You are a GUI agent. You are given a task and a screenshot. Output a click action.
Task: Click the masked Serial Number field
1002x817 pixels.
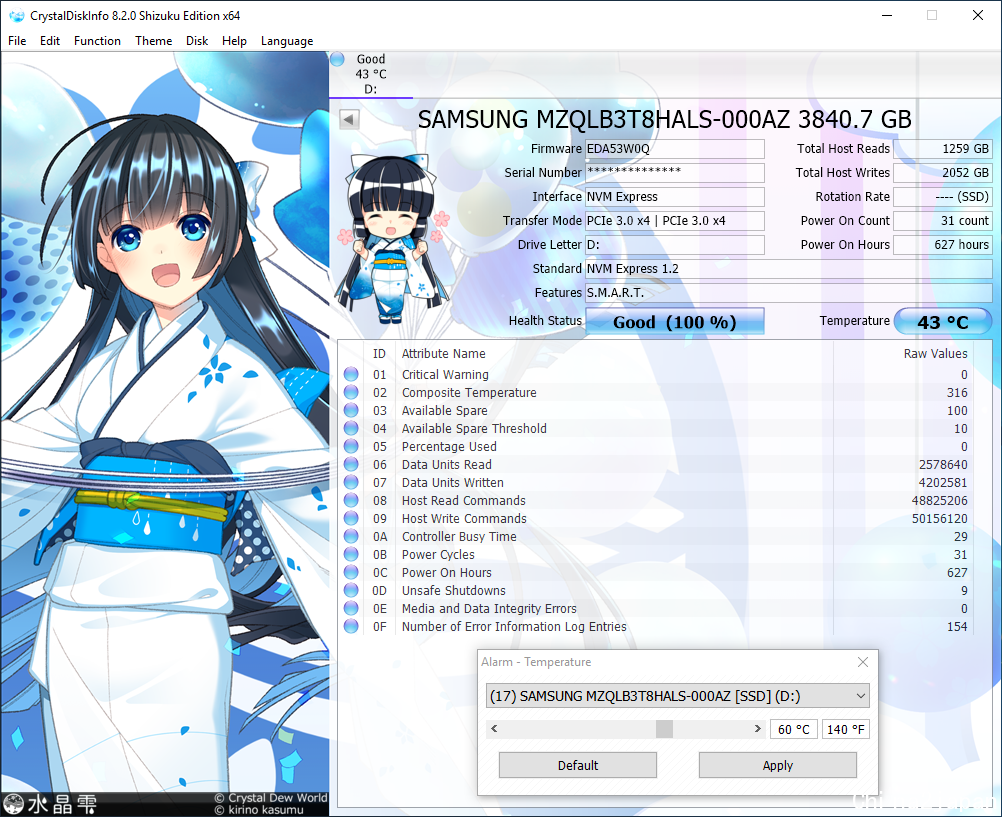click(675, 173)
